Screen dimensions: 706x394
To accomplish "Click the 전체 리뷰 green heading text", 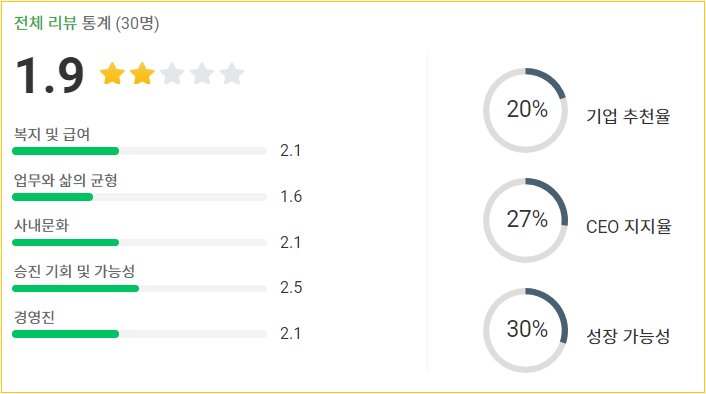I will 45,23.
